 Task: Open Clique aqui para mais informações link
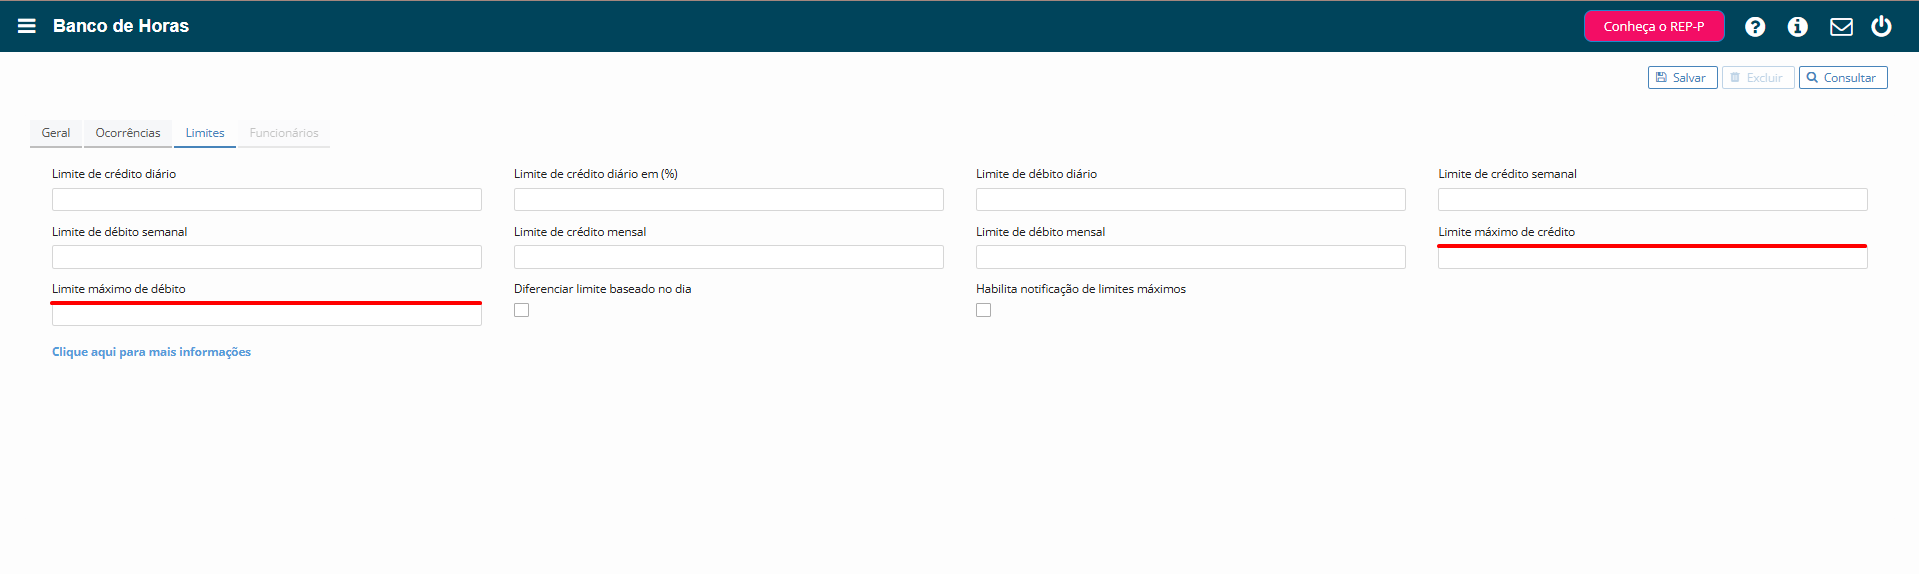click(x=151, y=352)
